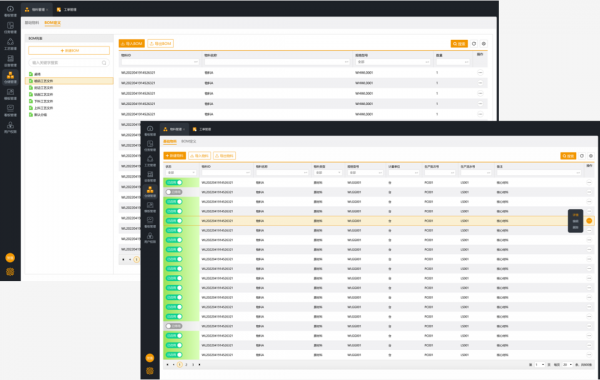Click the orange ellipsis action button on the highlighted row
Image resolution: width=600 pixels, height=380 pixels.
tap(589, 221)
